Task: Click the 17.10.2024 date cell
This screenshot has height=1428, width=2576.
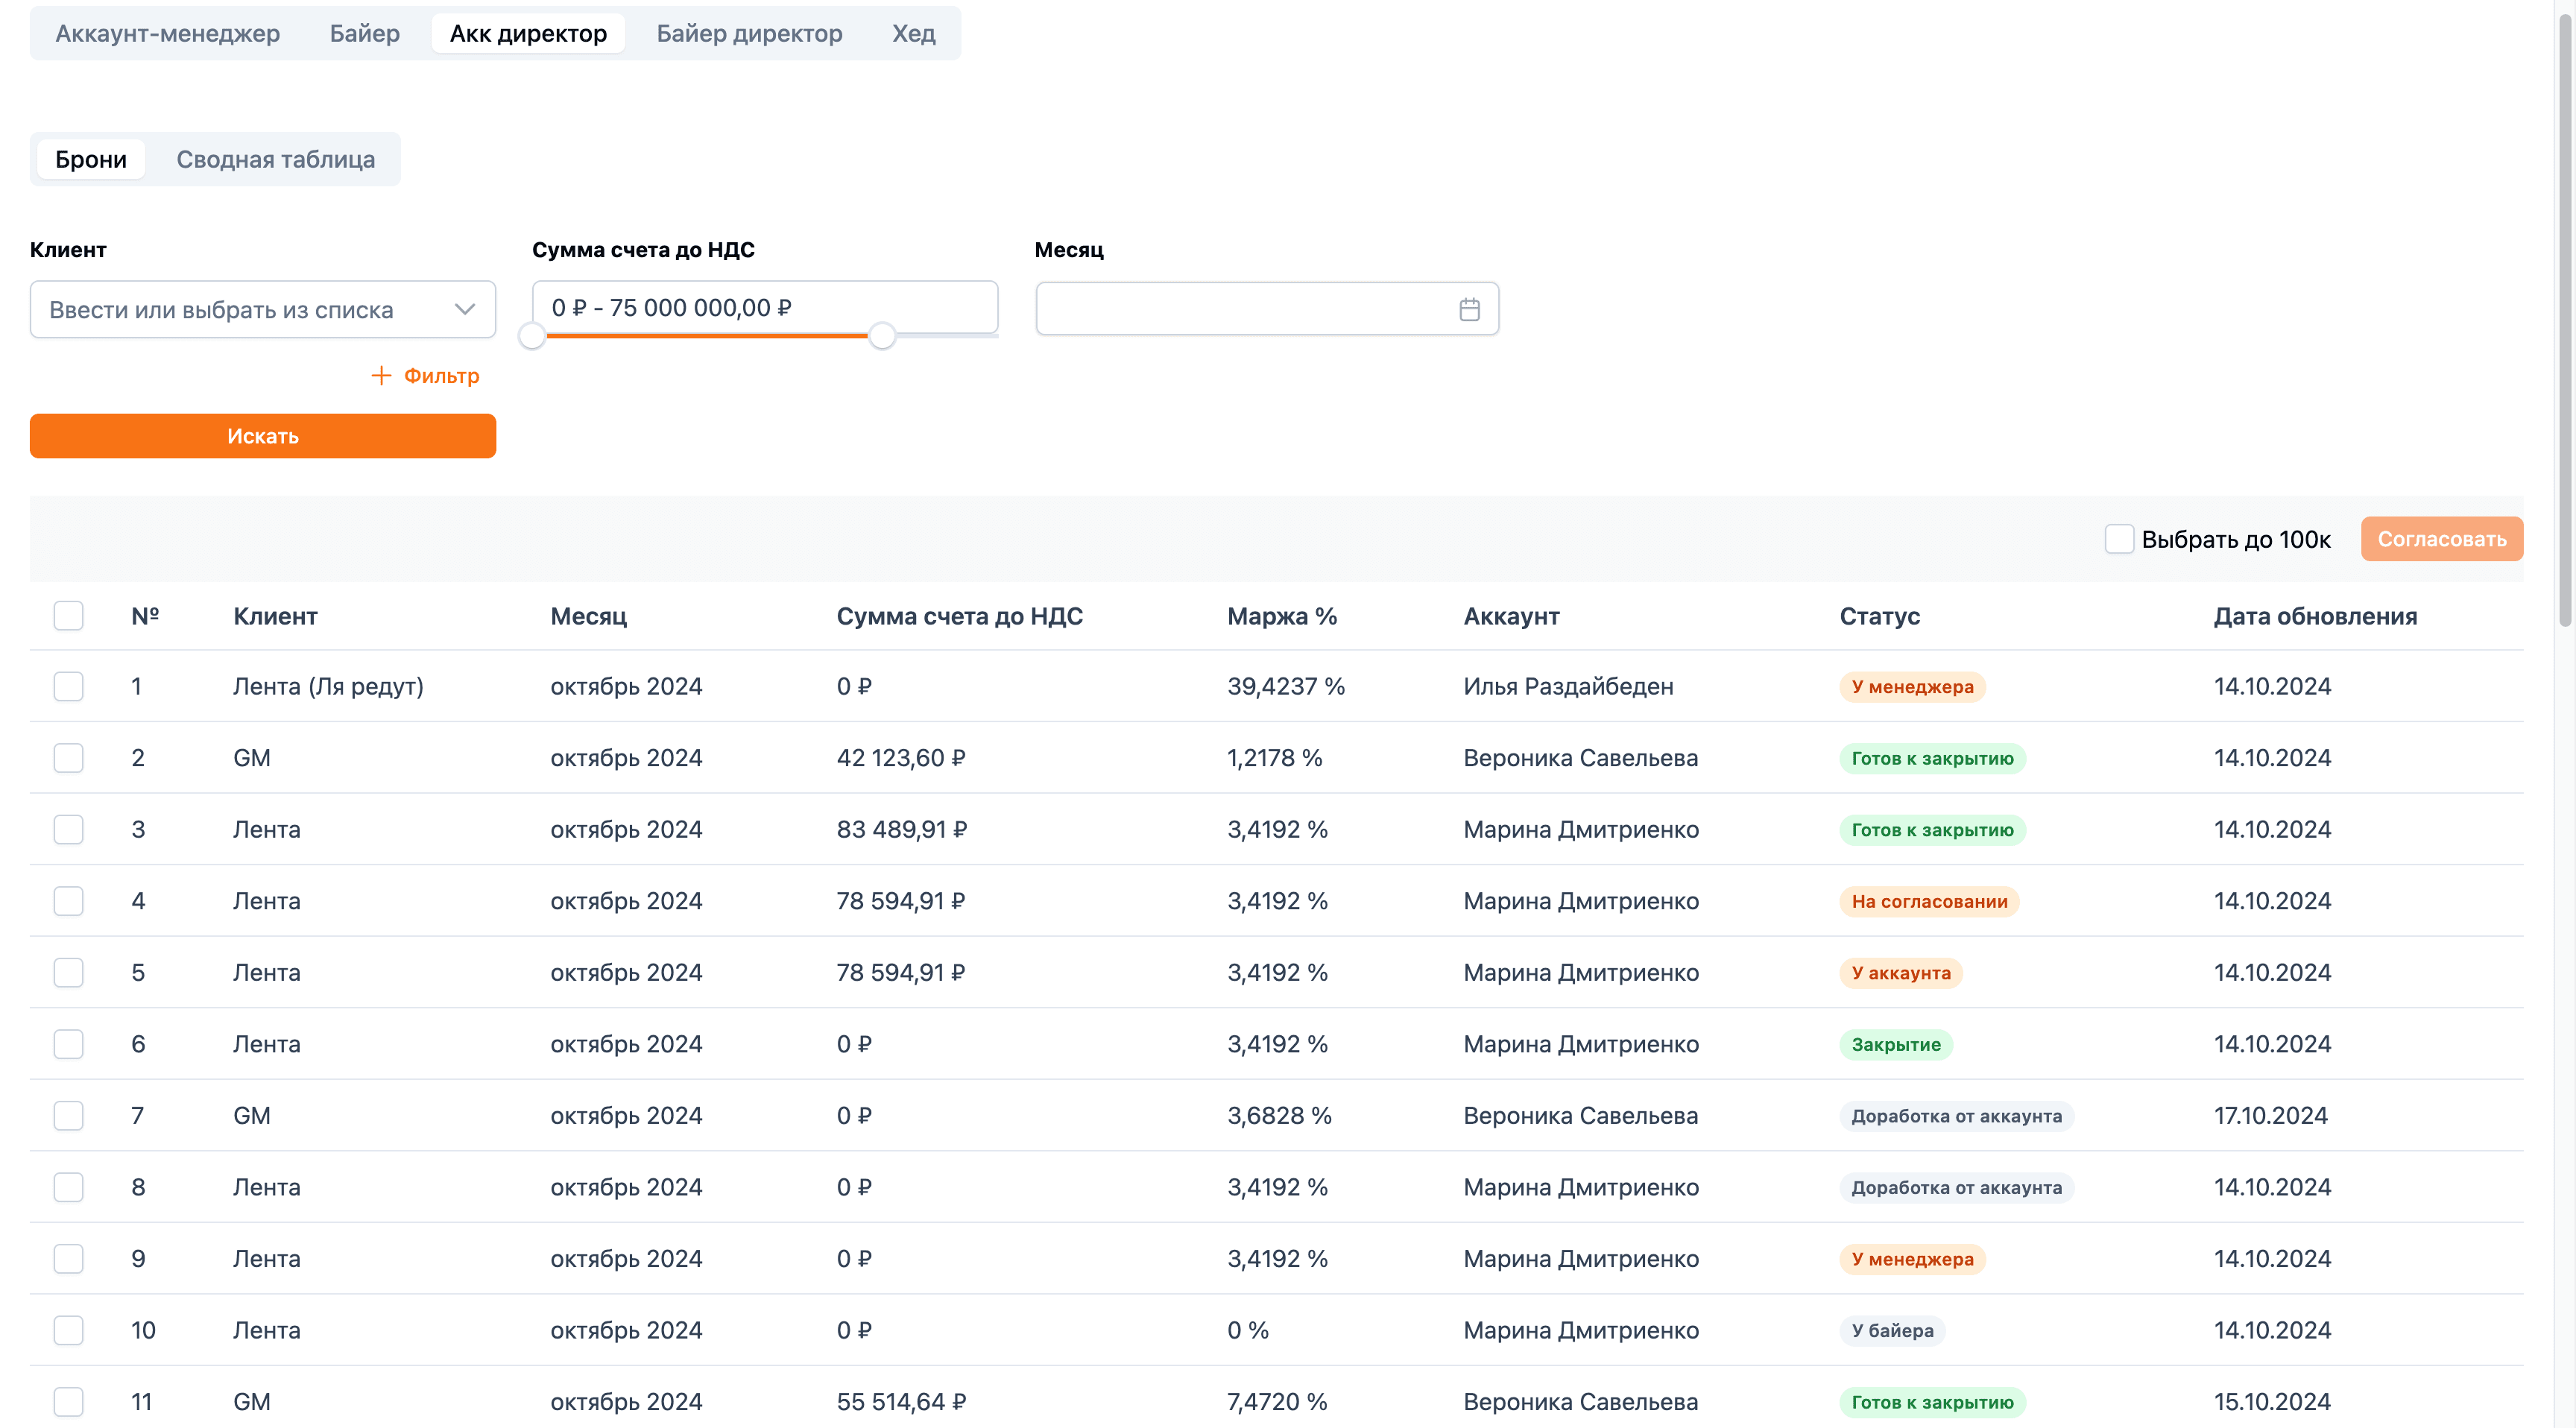Action: [2270, 1115]
